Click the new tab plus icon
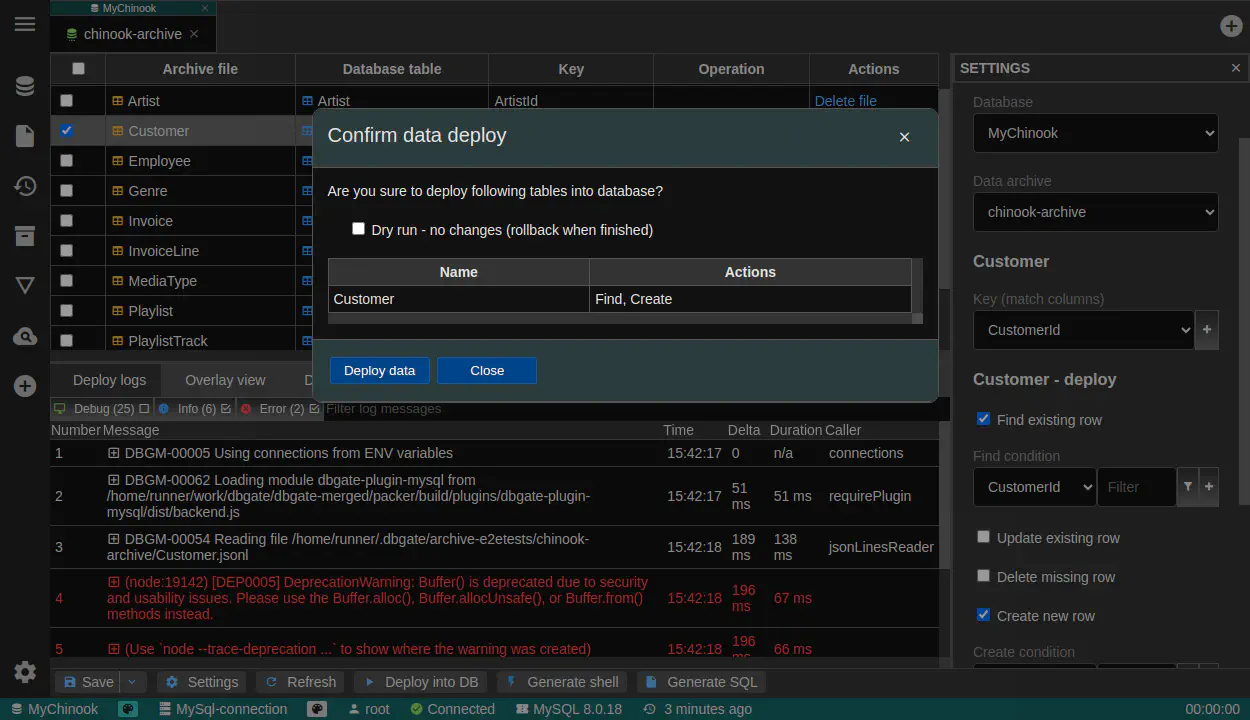Image resolution: width=1250 pixels, height=720 pixels. pyautogui.click(x=1231, y=26)
